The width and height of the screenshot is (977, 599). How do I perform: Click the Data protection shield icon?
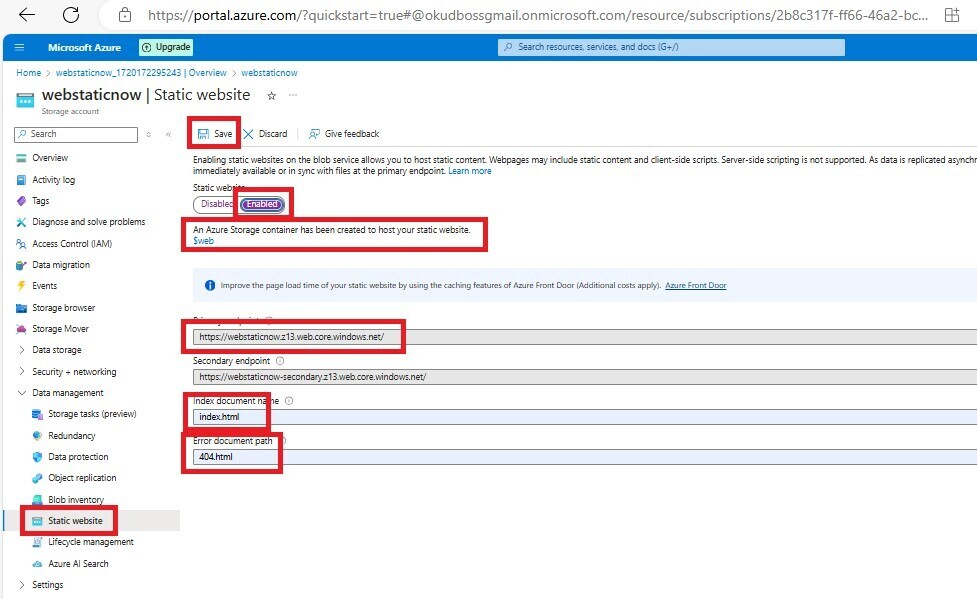point(37,457)
